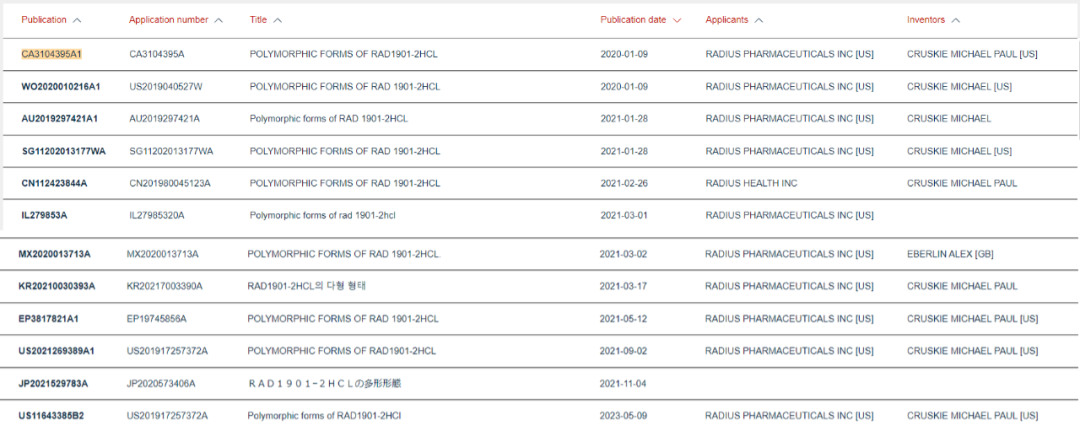1080x431 pixels.
Task: Sort by Title column header
Action: [x=266, y=20]
